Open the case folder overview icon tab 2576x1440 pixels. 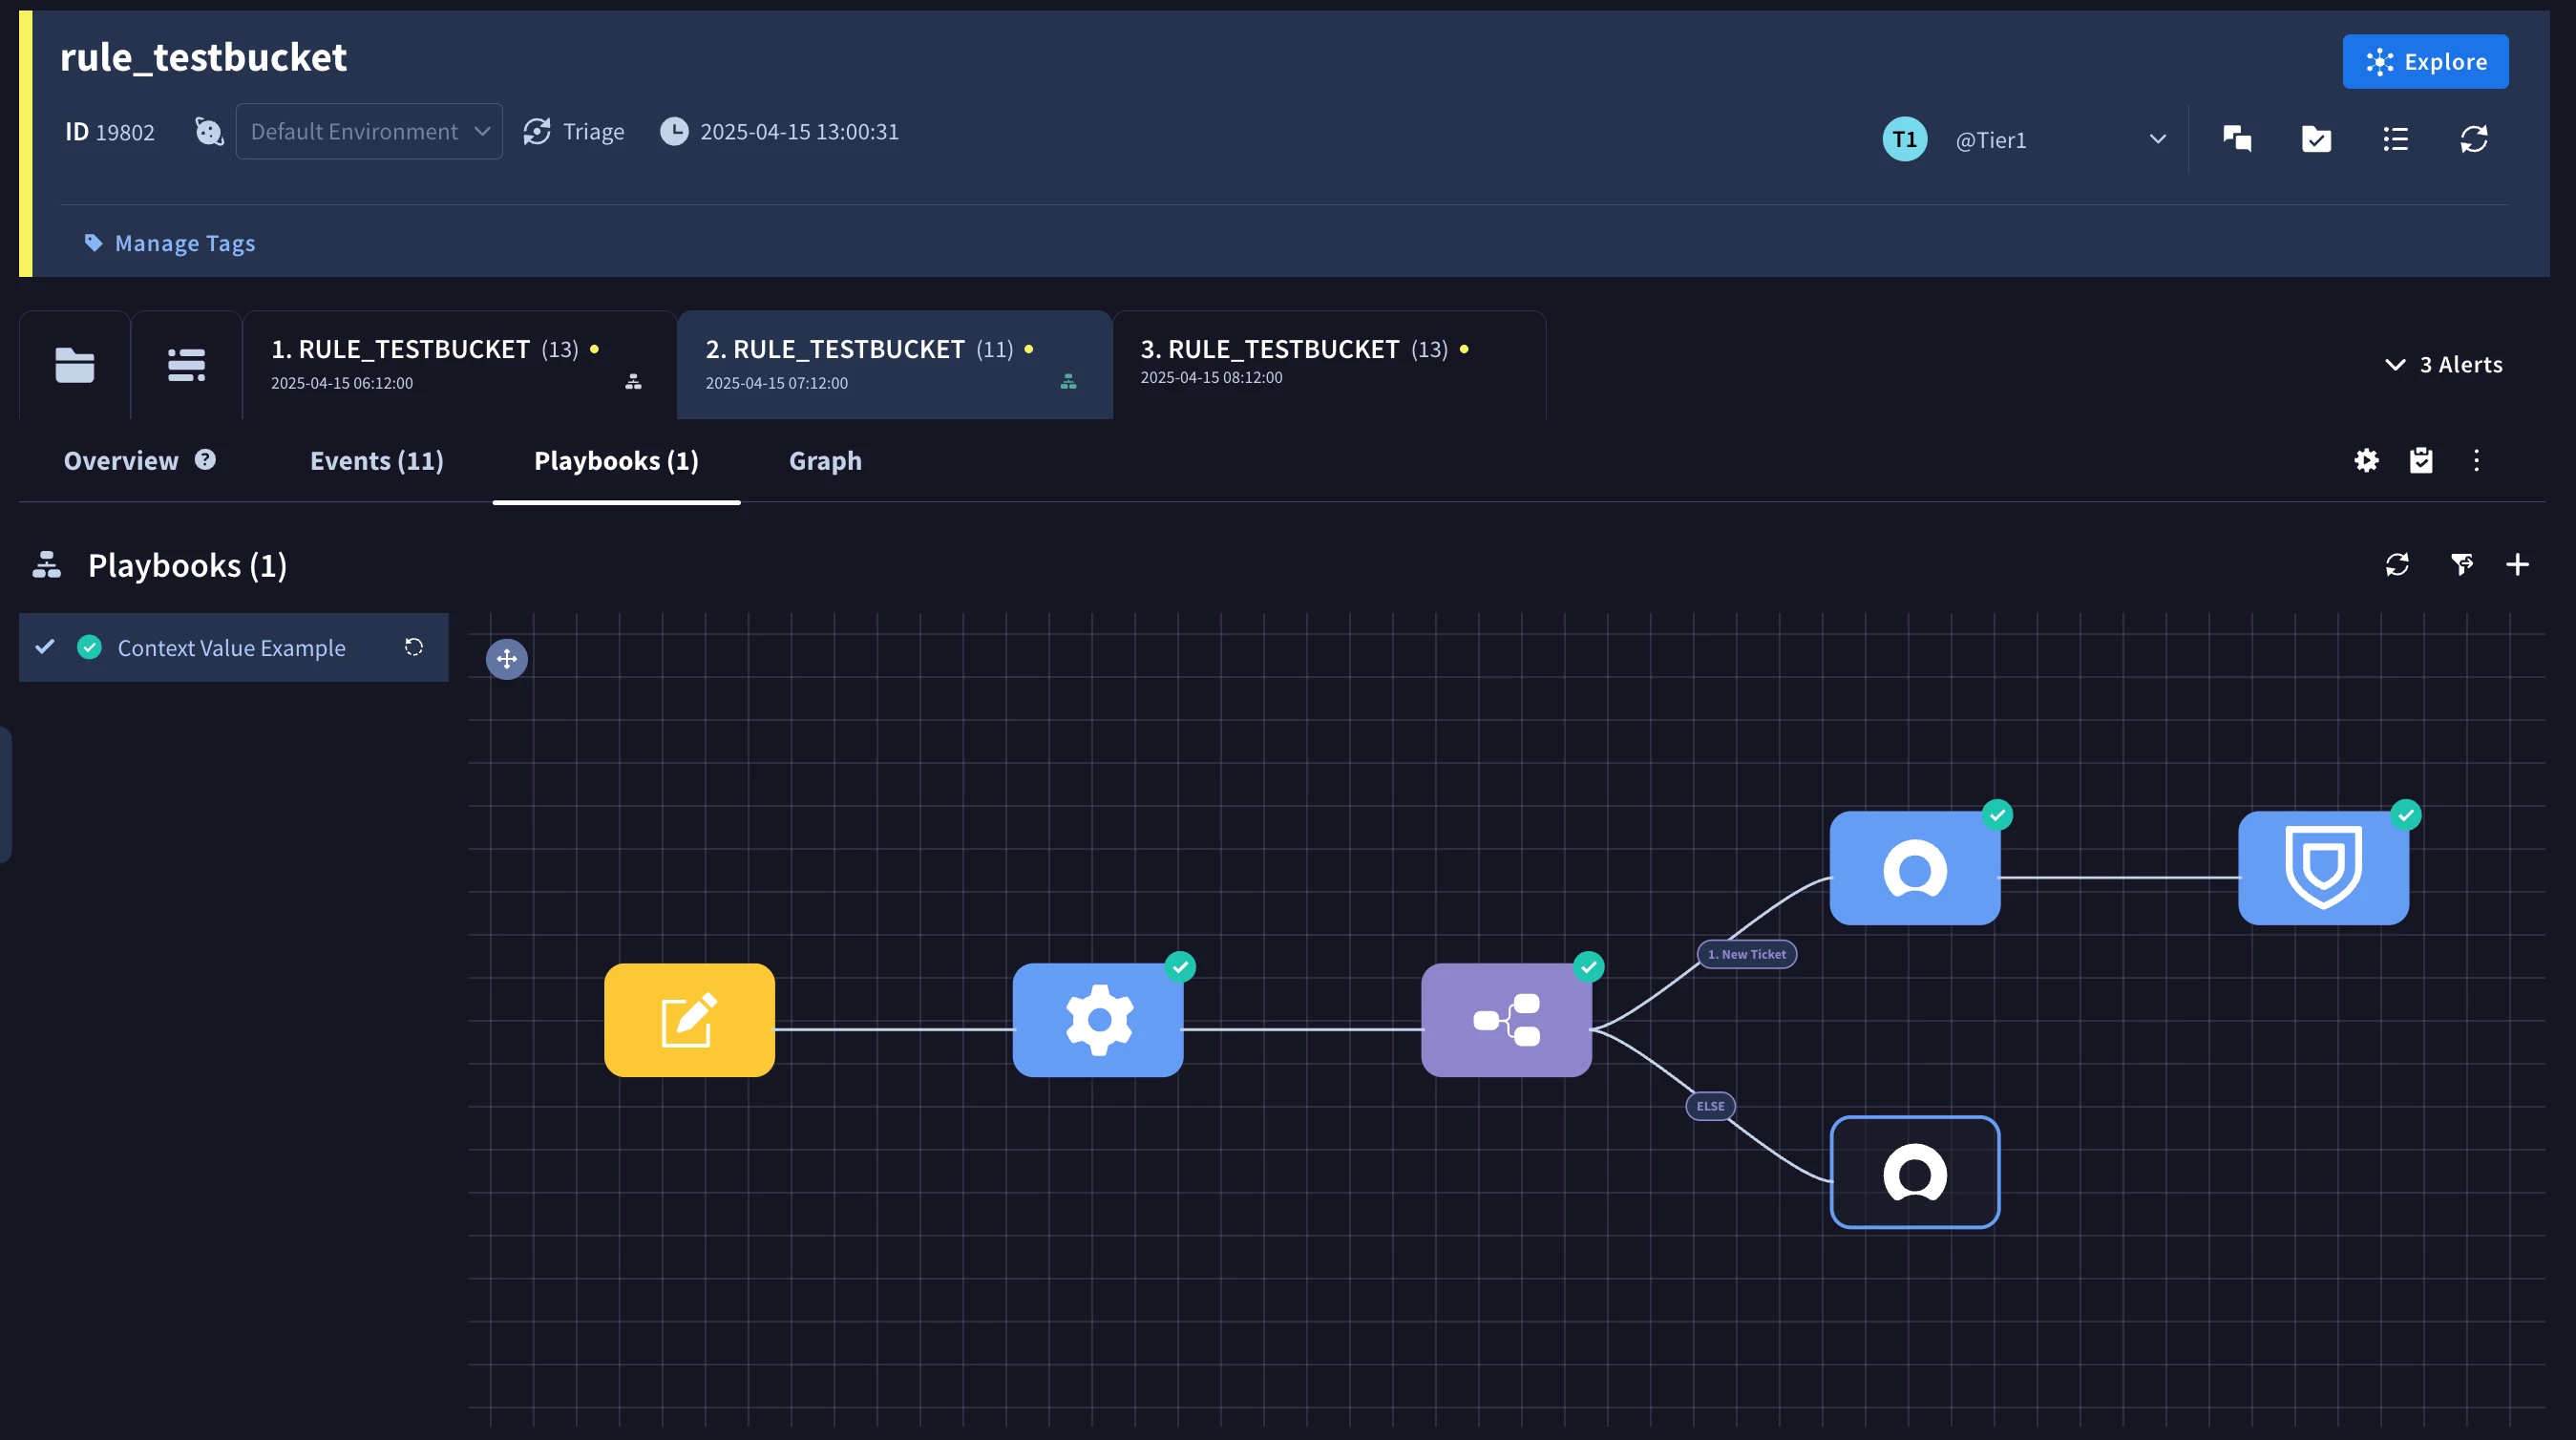pyautogui.click(x=75, y=365)
